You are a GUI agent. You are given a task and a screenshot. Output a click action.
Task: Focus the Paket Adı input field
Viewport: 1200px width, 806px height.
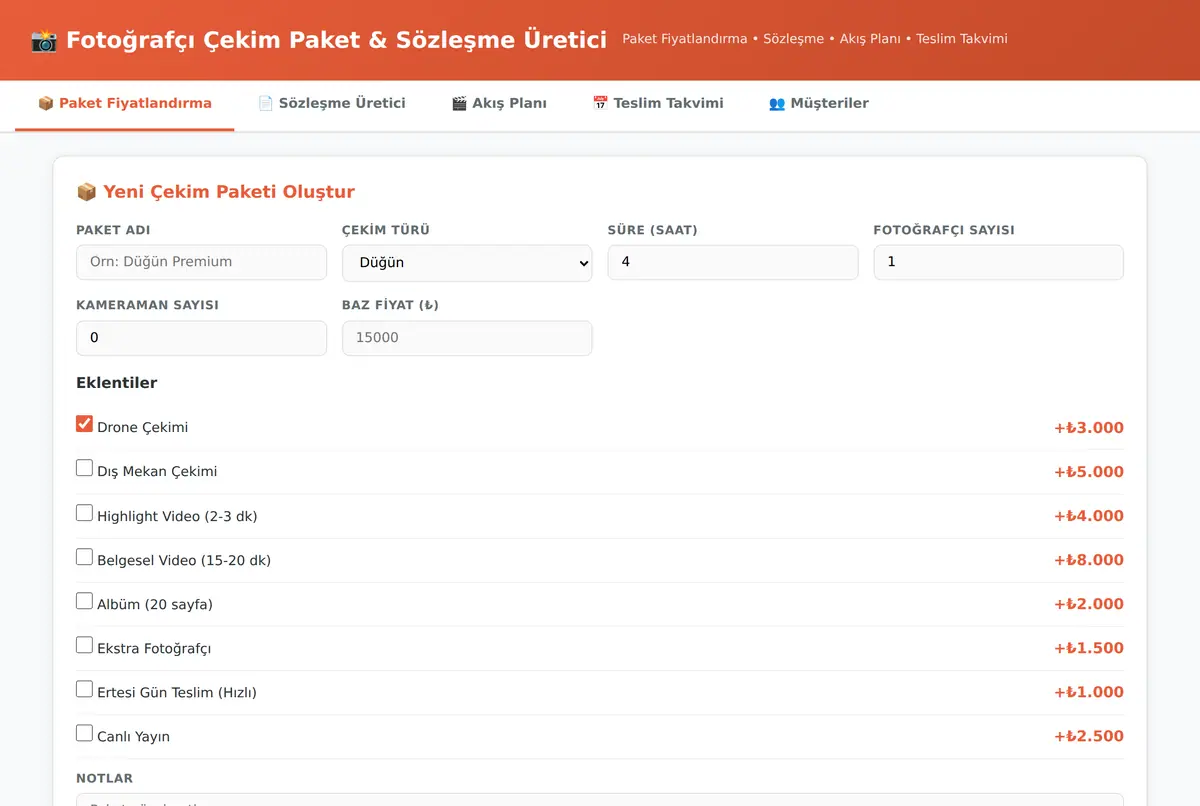pos(201,262)
